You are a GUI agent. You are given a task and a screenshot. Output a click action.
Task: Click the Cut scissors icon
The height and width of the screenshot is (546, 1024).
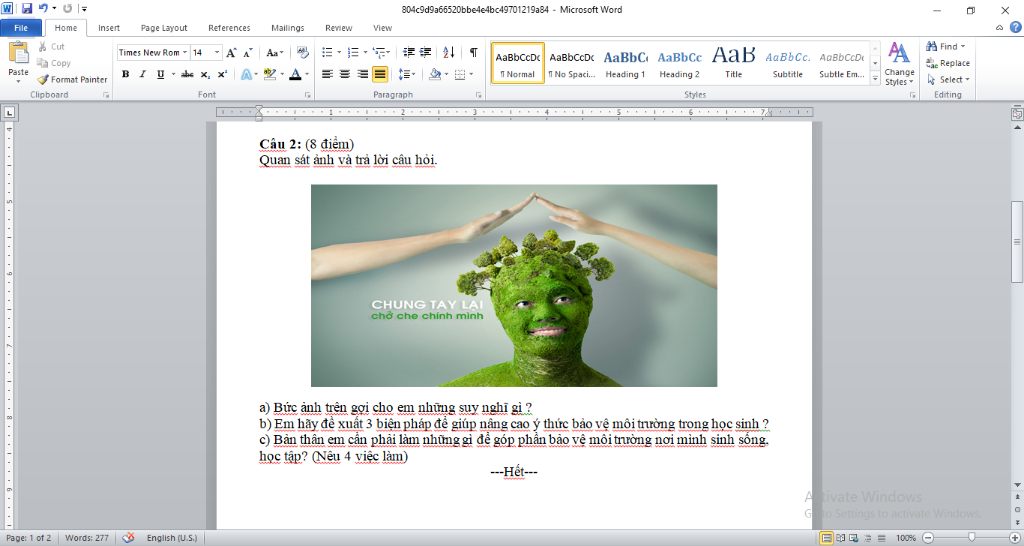pos(42,46)
